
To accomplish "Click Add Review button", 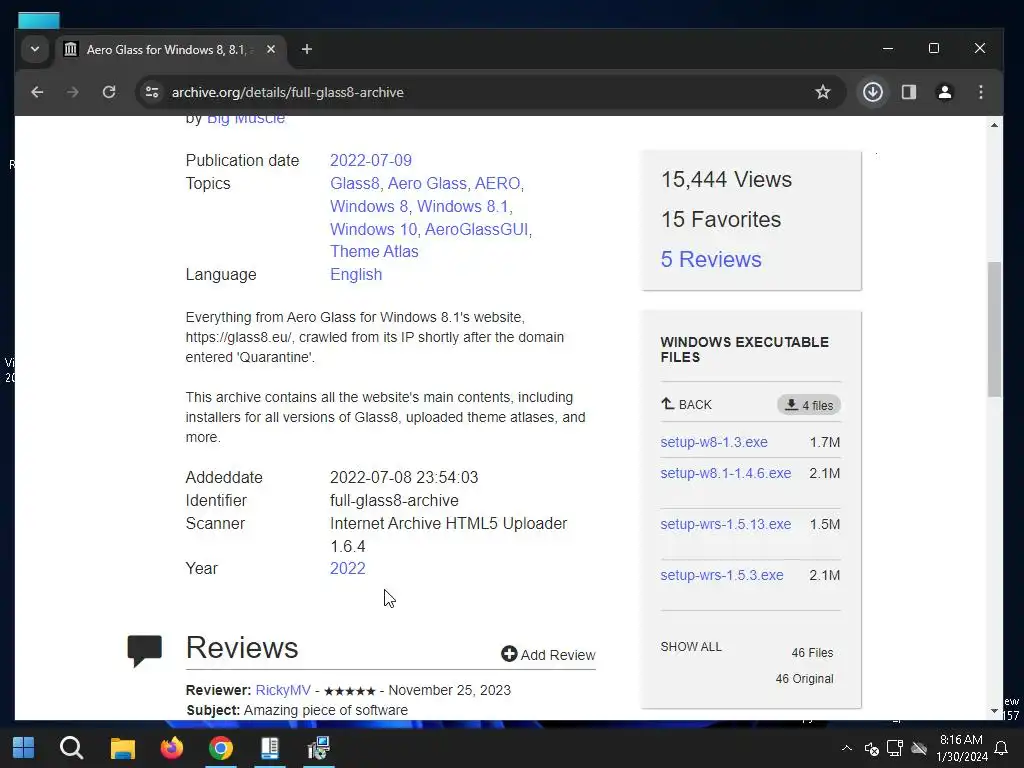I will coord(548,654).
